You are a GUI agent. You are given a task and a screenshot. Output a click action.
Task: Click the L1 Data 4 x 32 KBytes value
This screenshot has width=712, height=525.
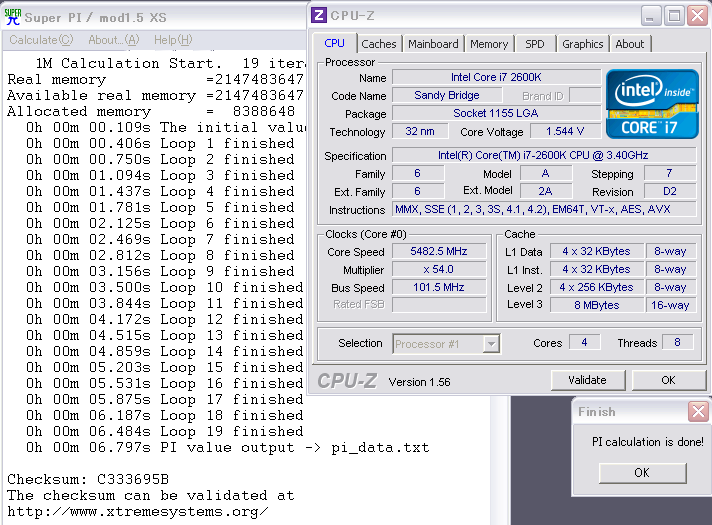coord(596,251)
